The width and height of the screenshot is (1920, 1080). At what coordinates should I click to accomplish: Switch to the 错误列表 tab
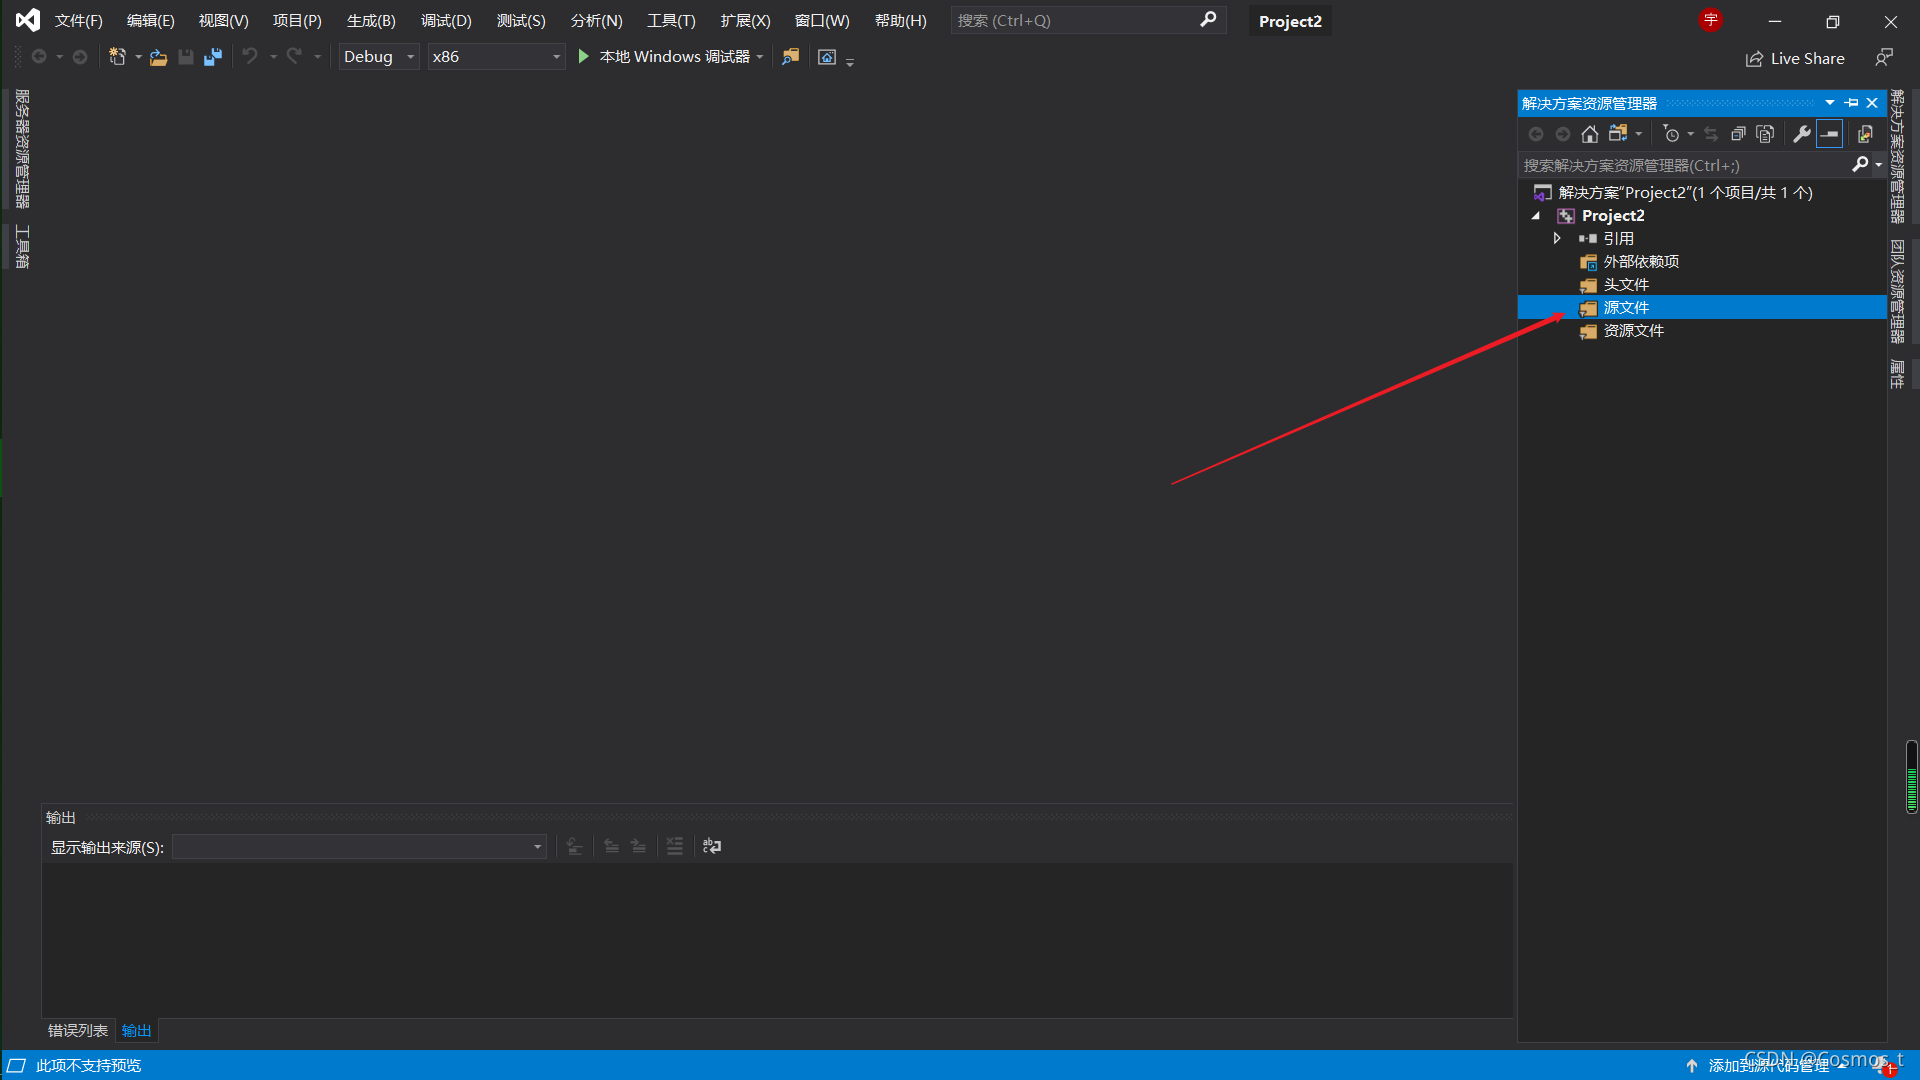(77, 1030)
